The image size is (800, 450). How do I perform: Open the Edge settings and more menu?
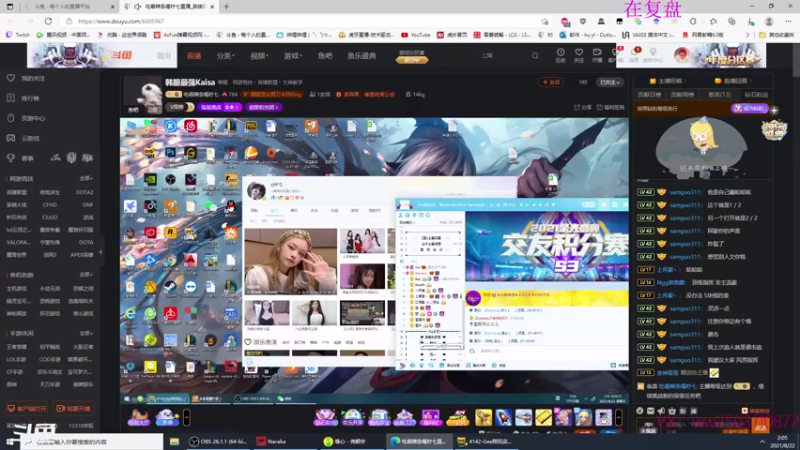[x=788, y=21]
